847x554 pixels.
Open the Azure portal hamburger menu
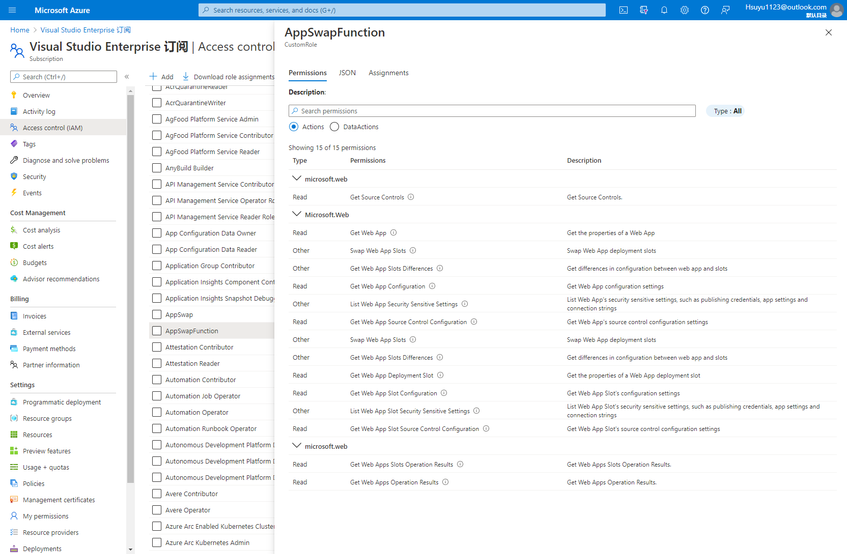click(12, 10)
